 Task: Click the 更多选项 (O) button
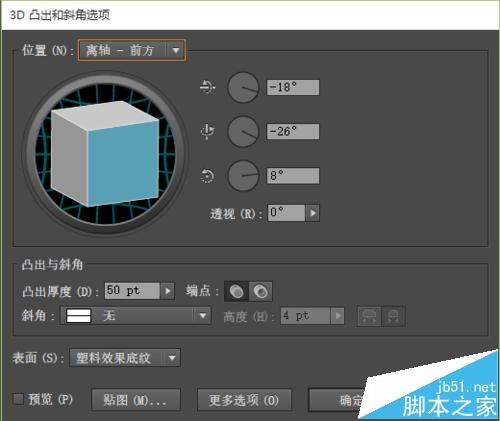coord(244,400)
